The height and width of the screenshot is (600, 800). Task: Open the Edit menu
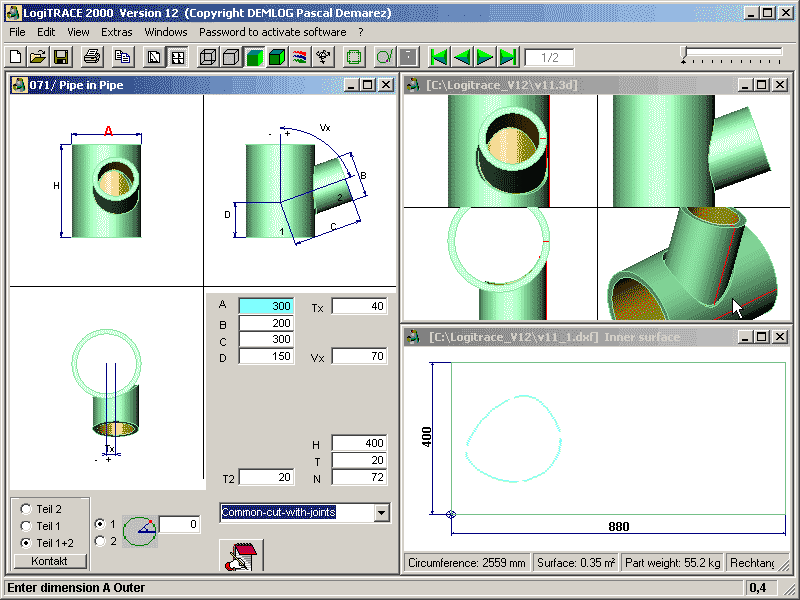click(46, 32)
